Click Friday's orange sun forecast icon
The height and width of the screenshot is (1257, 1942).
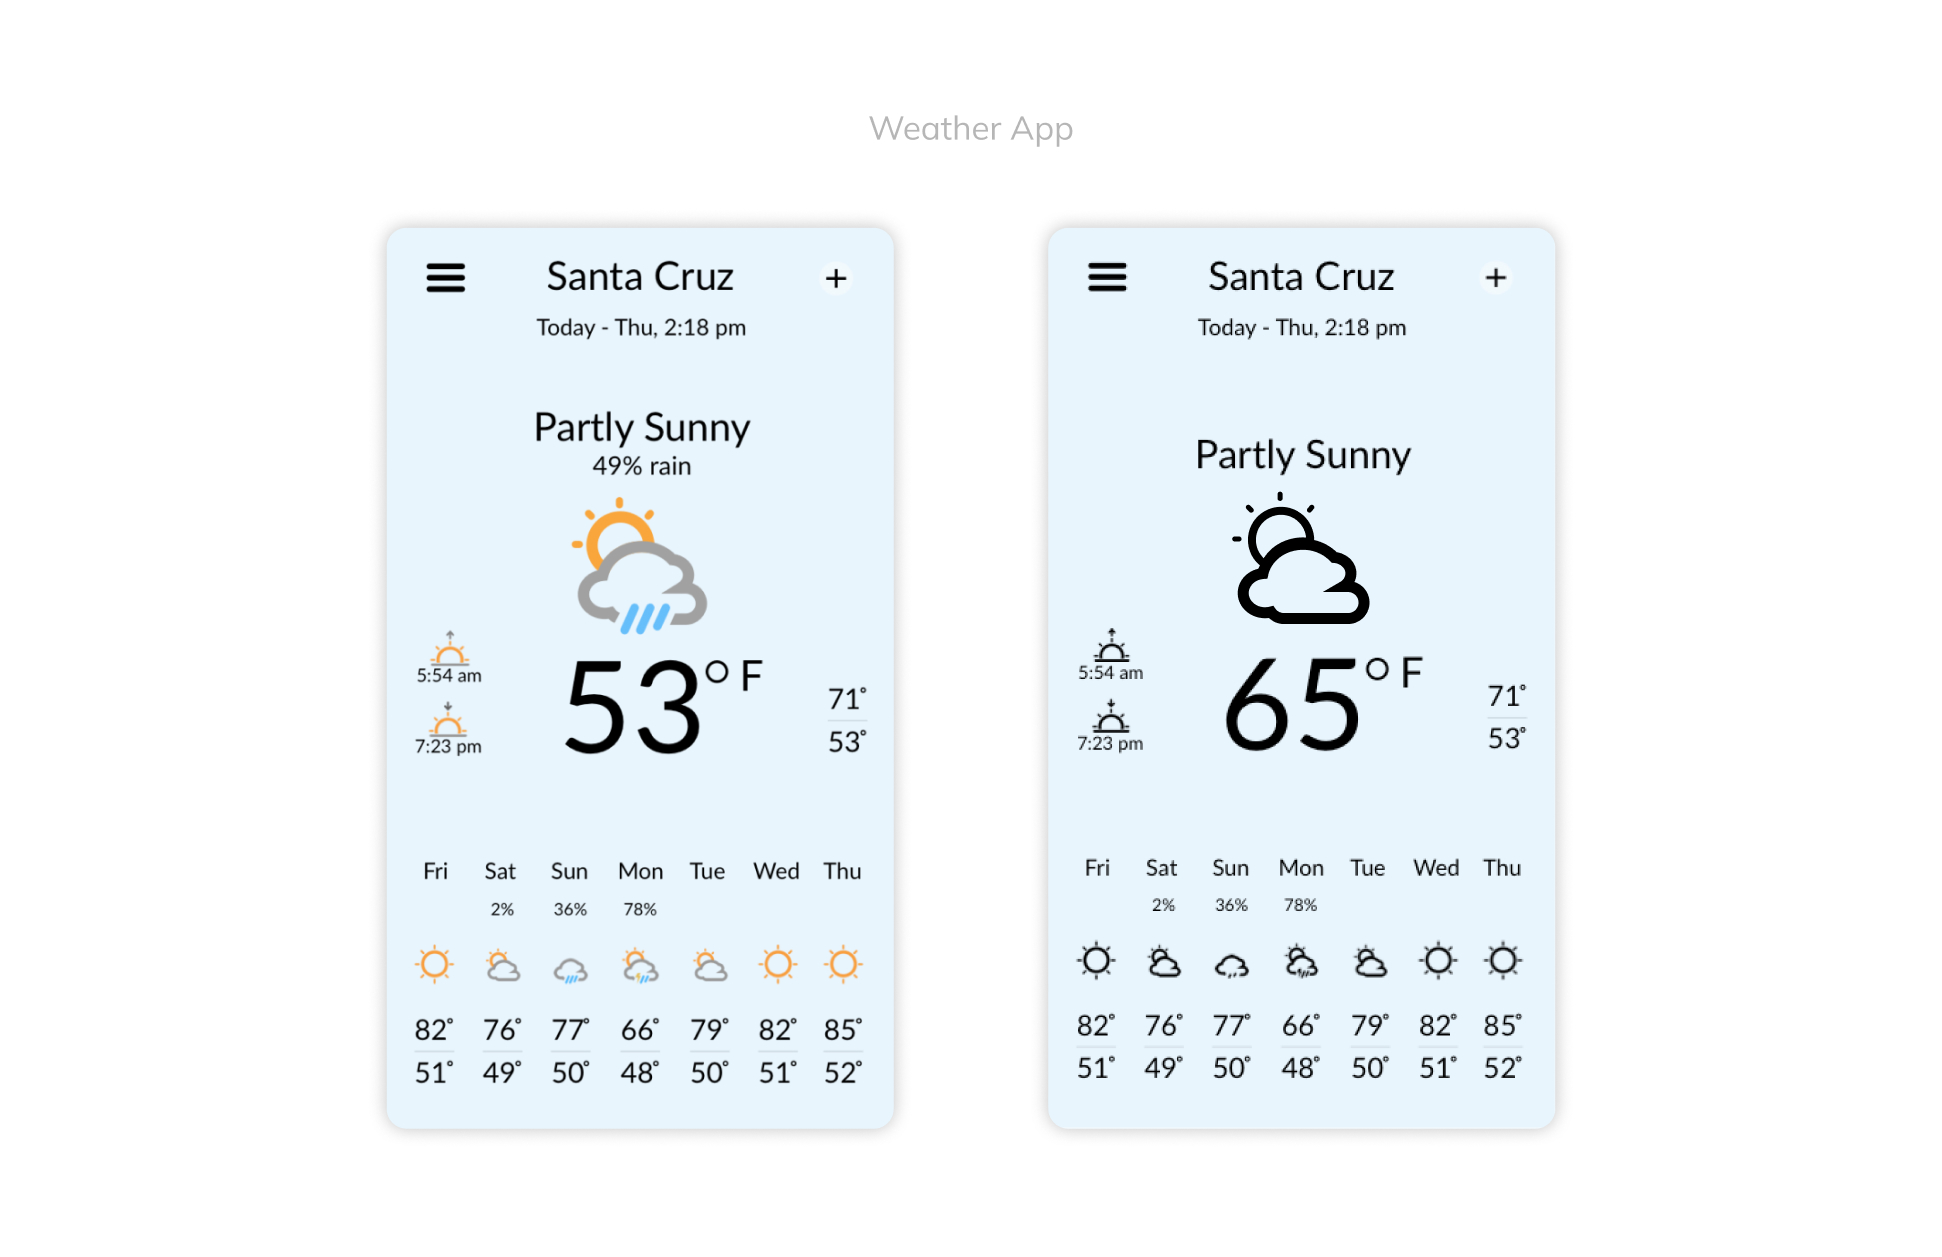point(434,965)
